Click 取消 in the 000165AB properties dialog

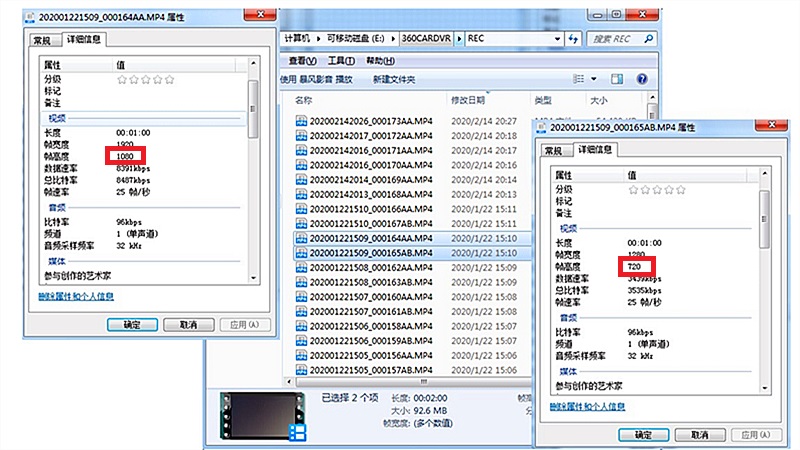click(700, 435)
